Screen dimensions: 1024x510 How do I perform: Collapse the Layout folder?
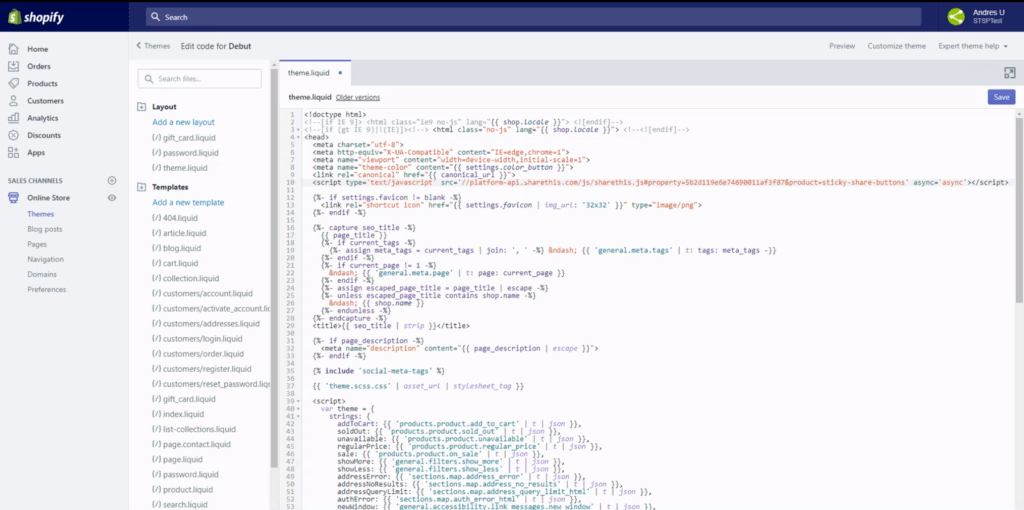[x=142, y=106]
